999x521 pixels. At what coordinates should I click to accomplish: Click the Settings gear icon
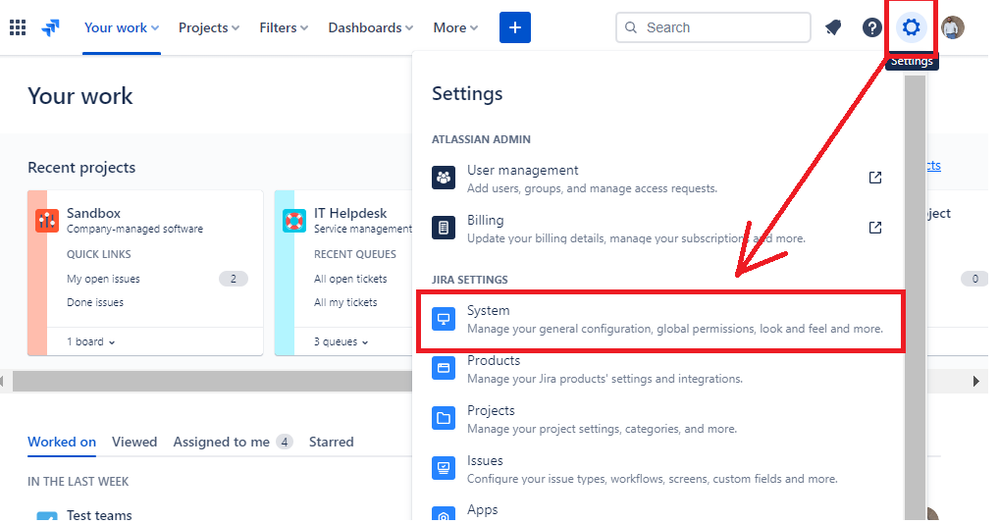(x=911, y=27)
